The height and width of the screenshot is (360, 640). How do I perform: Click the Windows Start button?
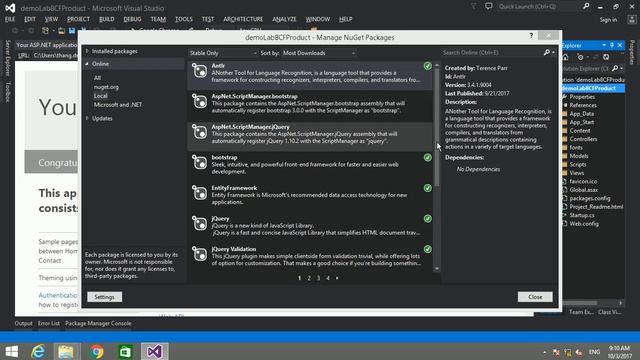(x=11, y=351)
